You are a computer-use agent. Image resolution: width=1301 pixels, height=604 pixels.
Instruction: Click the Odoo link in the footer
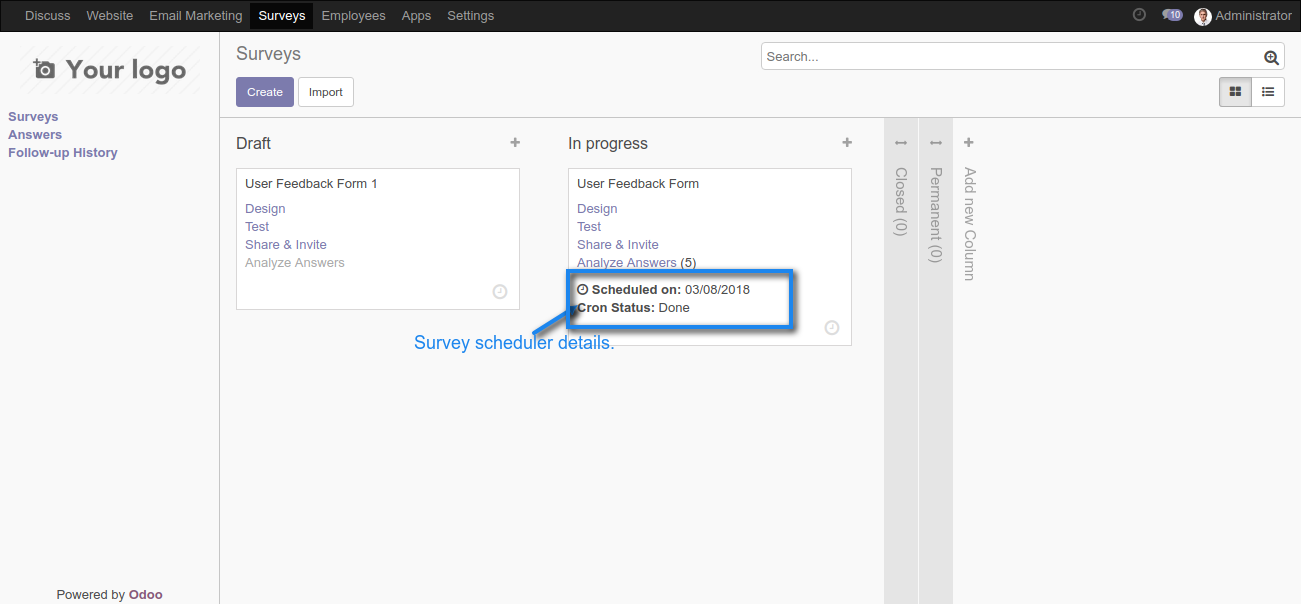point(146,595)
